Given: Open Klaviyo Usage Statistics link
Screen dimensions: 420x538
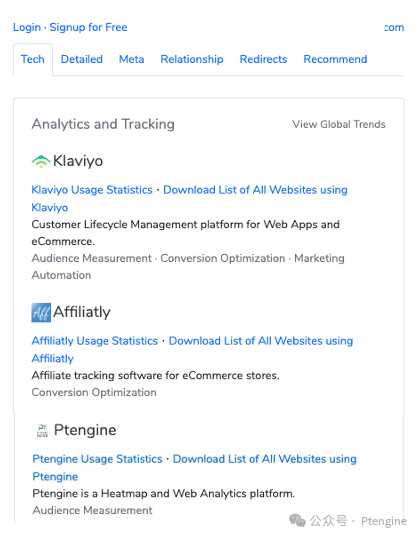Looking at the screenshot, I should click(x=92, y=190).
